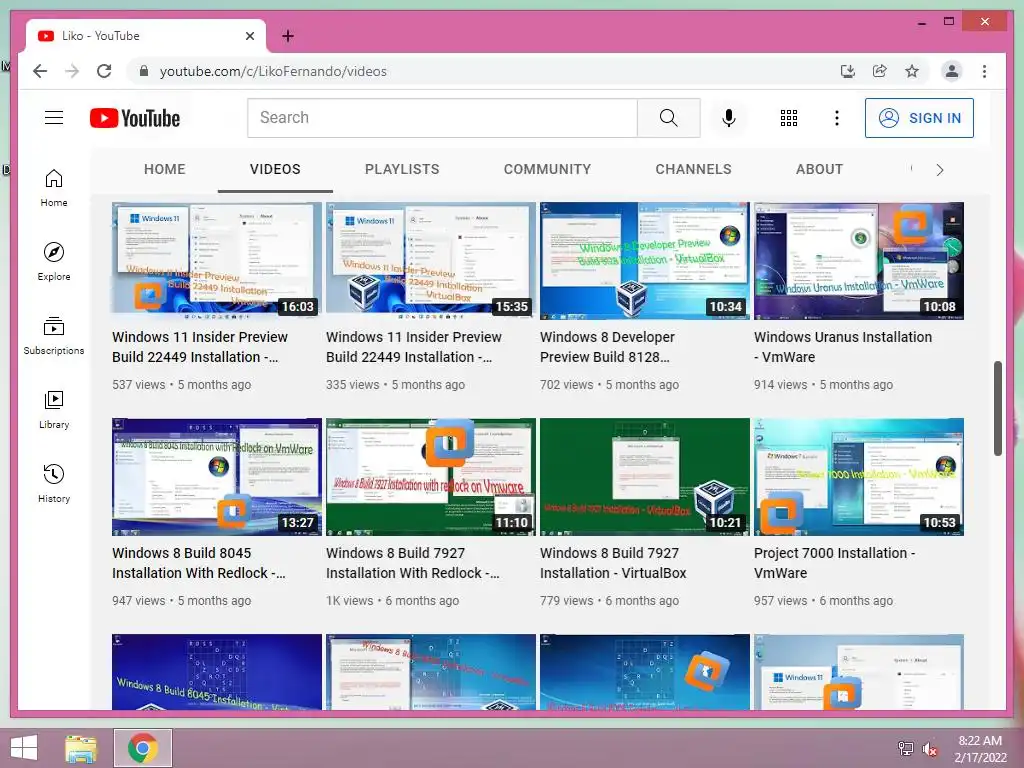Click title of 335-views Windows 11 Insider Preview video
This screenshot has height=768, width=1024.
point(414,347)
